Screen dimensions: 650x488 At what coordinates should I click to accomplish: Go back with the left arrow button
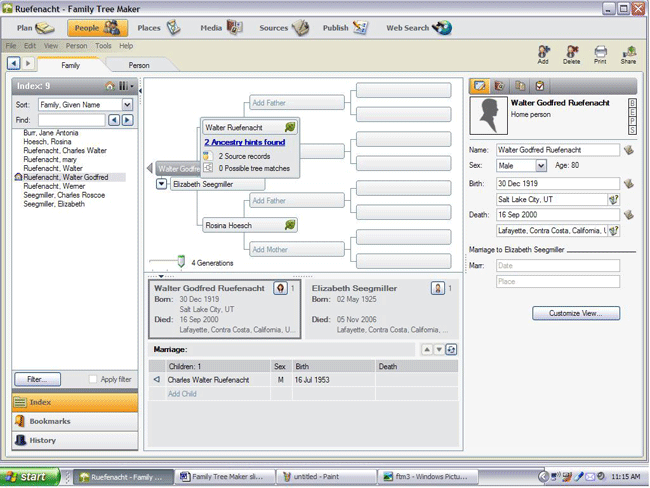click(x=13, y=63)
